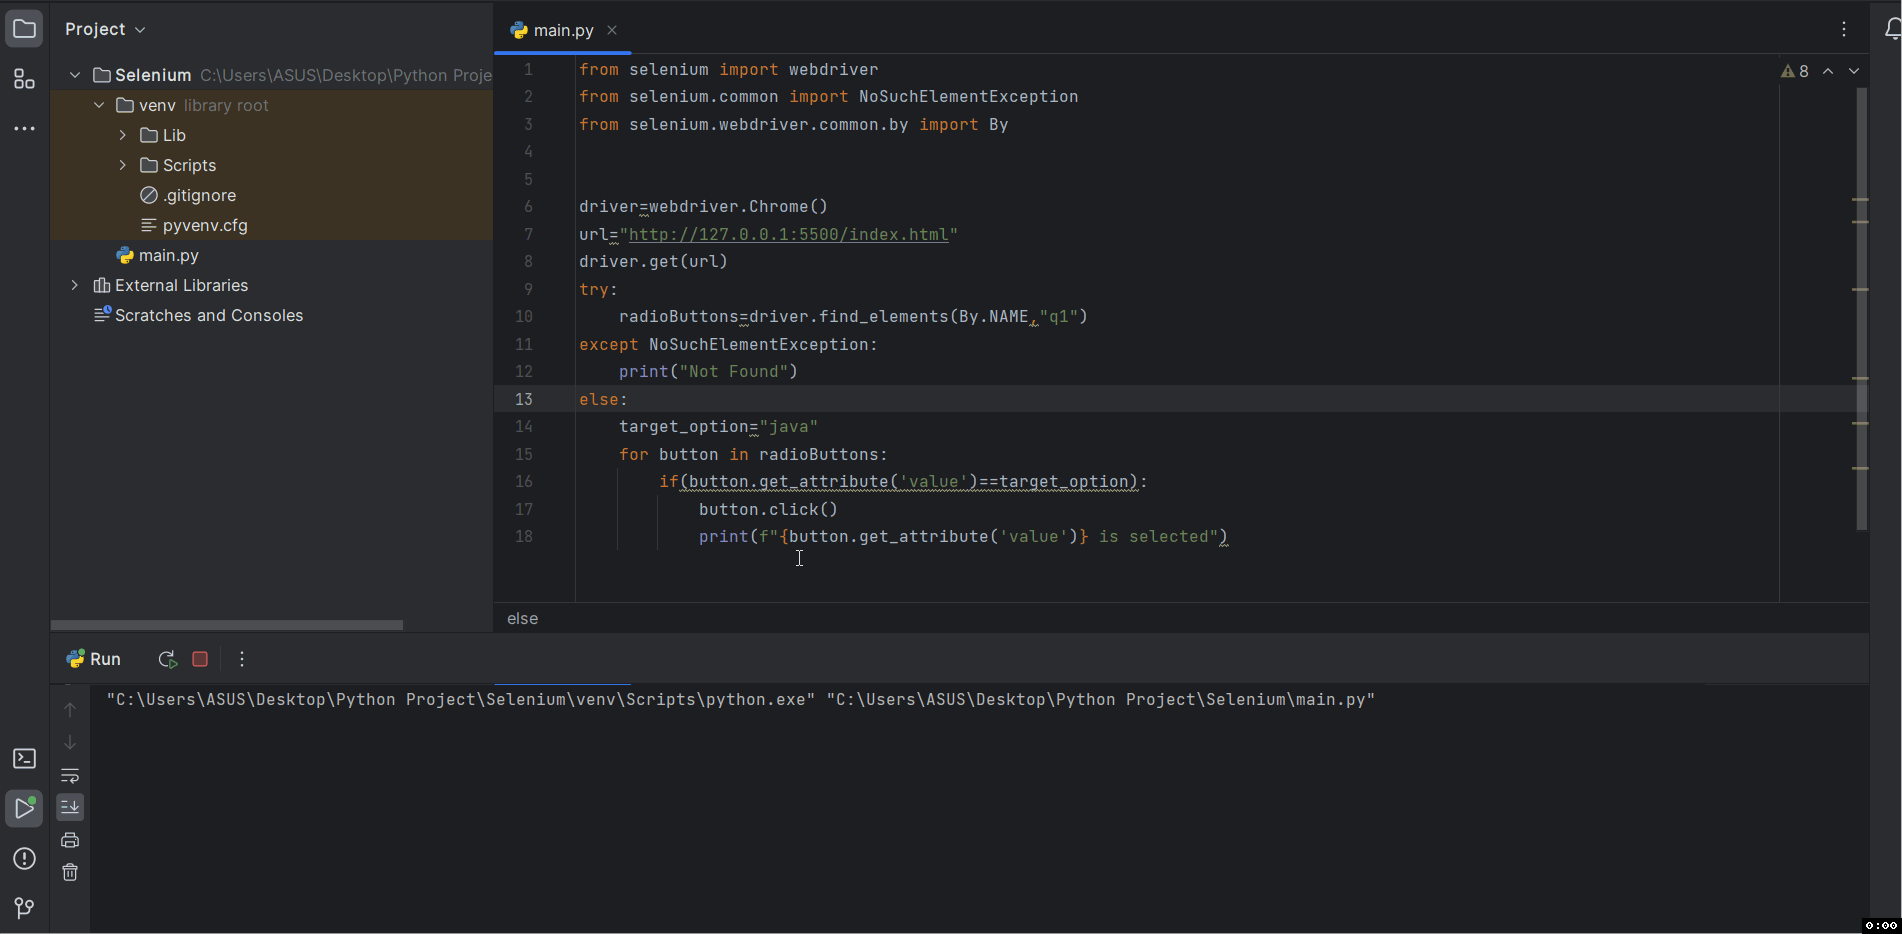
Task: Stop the running process with the red stop button
Action: click(200, 659)
